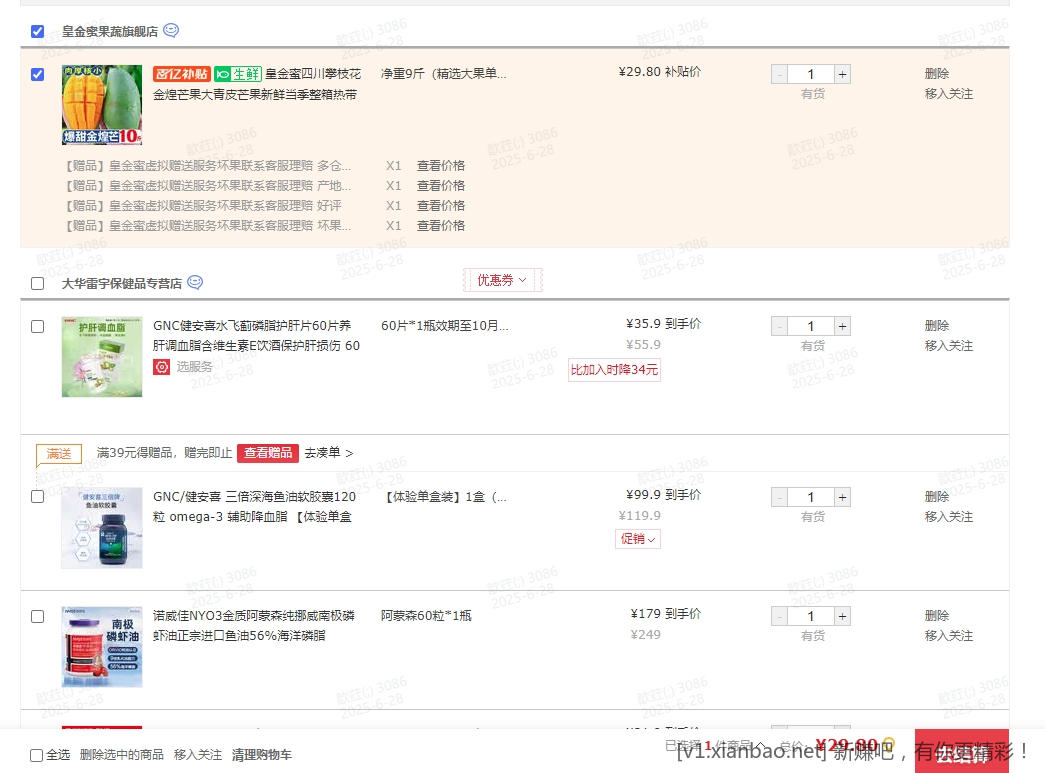The image size is (1045, 773).
Task: Click spec text 阿蒙森60粒*1瓶
Action: [426, 615]
